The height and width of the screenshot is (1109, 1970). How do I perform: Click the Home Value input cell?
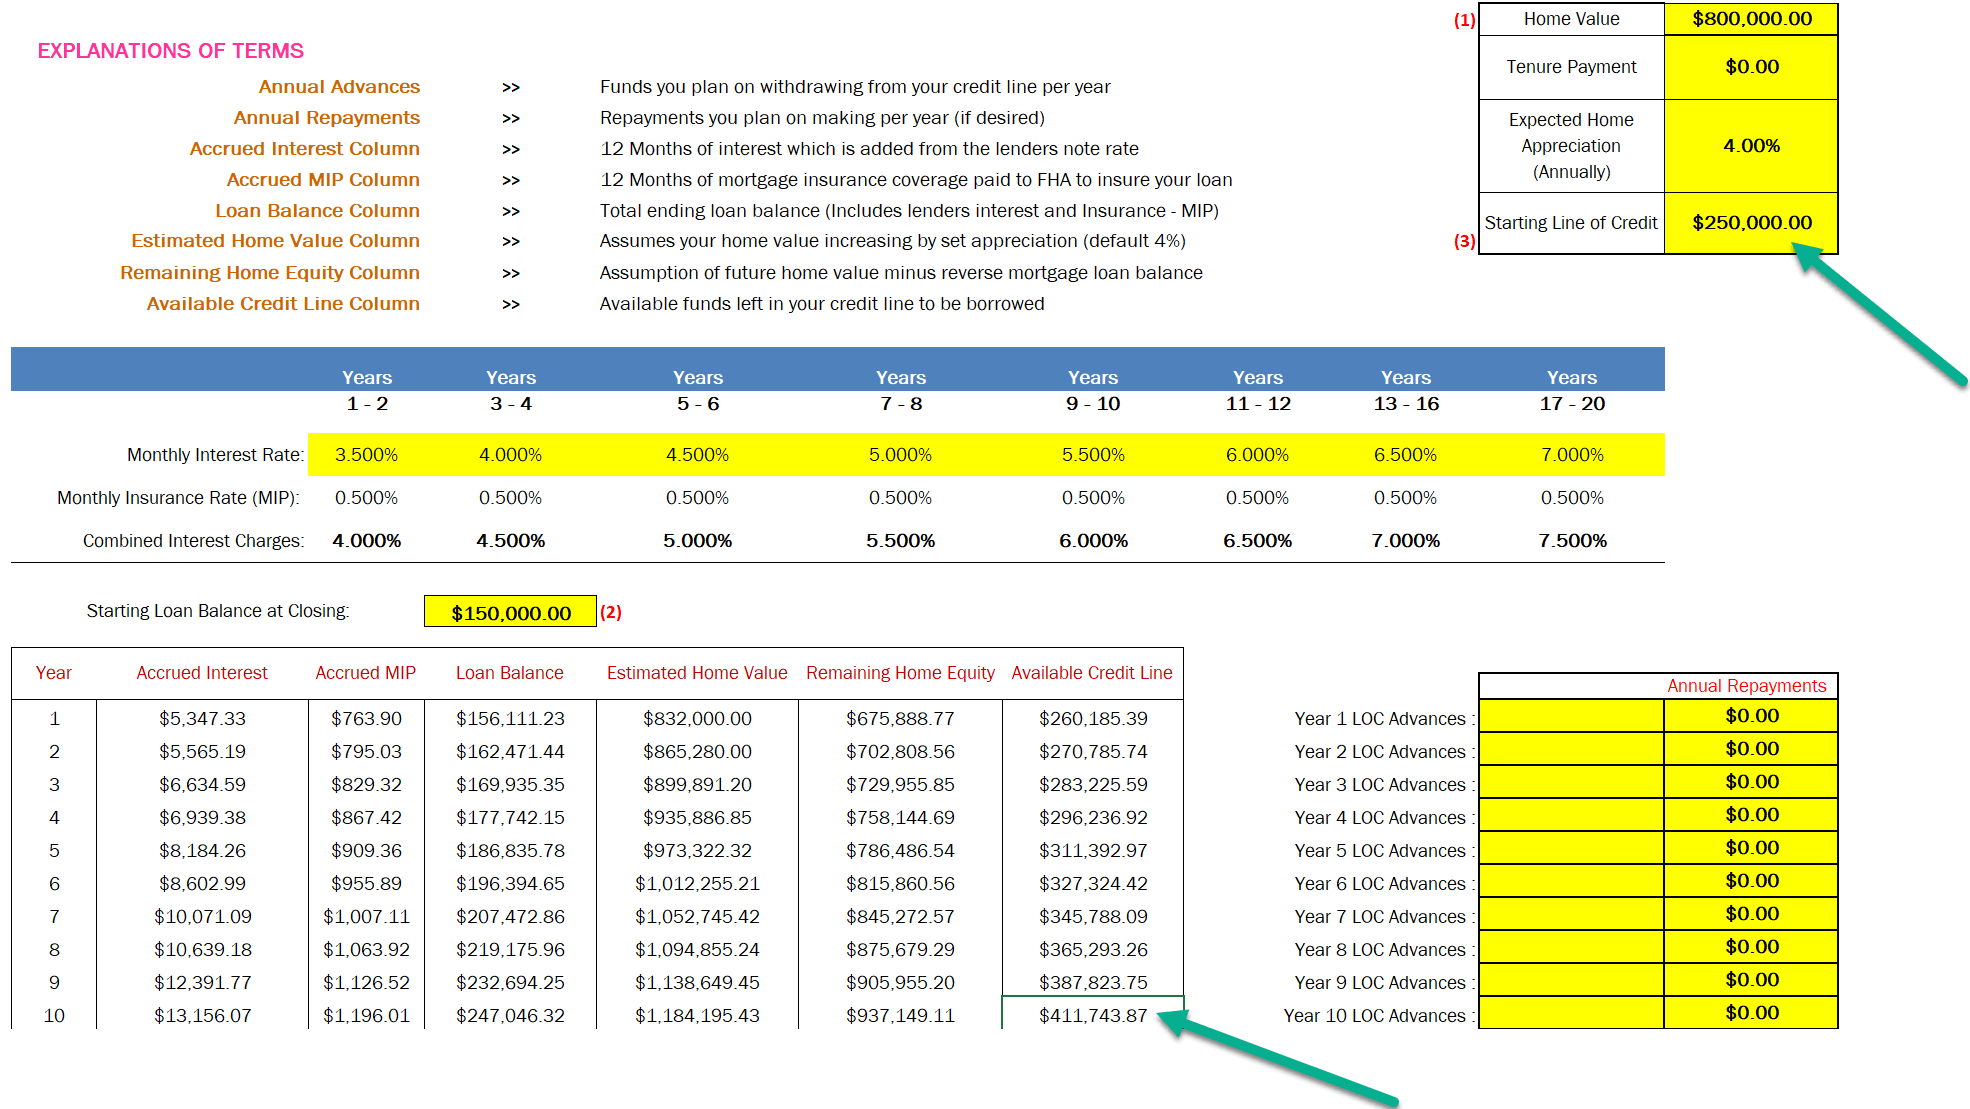1751,19
